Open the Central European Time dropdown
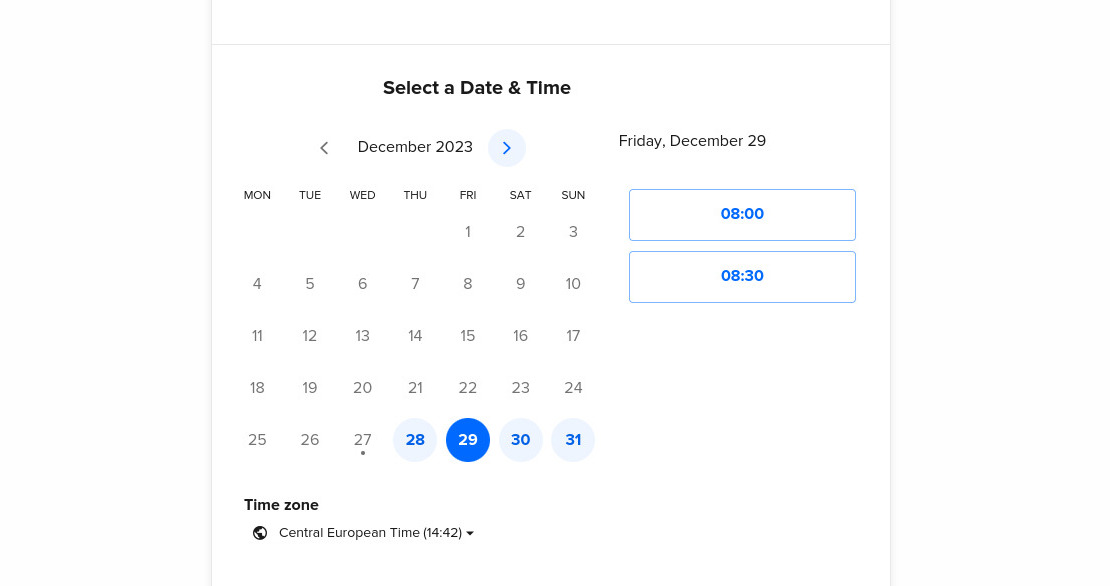The height and width of the screenshot is (586, 1110). click(375, 533)
